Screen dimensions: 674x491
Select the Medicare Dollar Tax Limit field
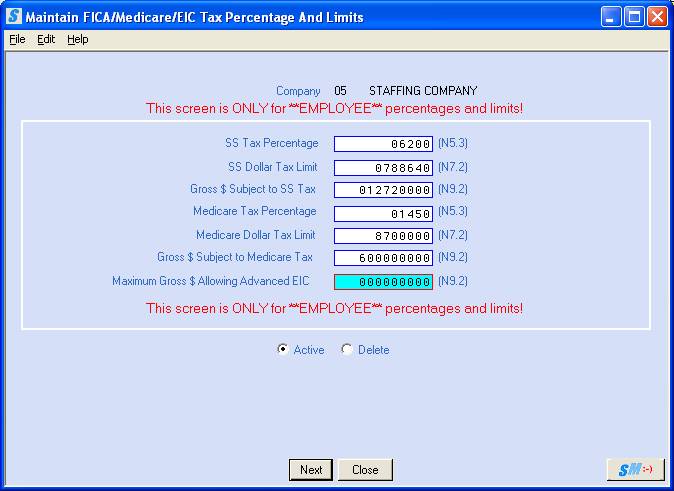383,236
